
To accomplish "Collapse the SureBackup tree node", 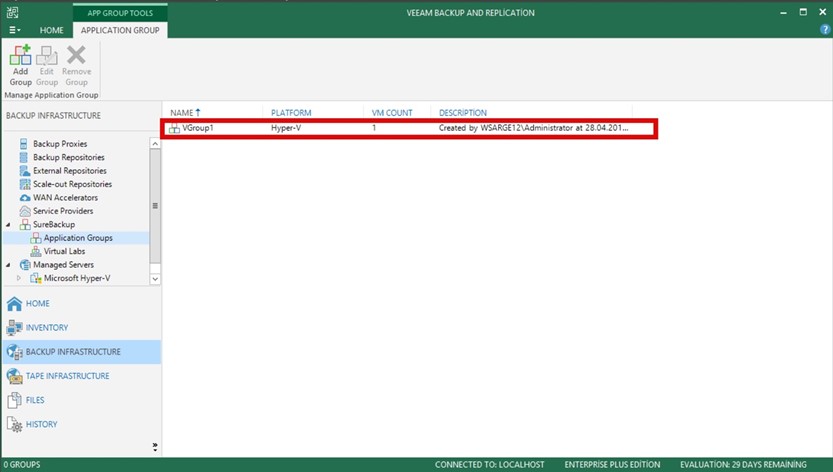I will pyautogui.click(x=8, y=225).
